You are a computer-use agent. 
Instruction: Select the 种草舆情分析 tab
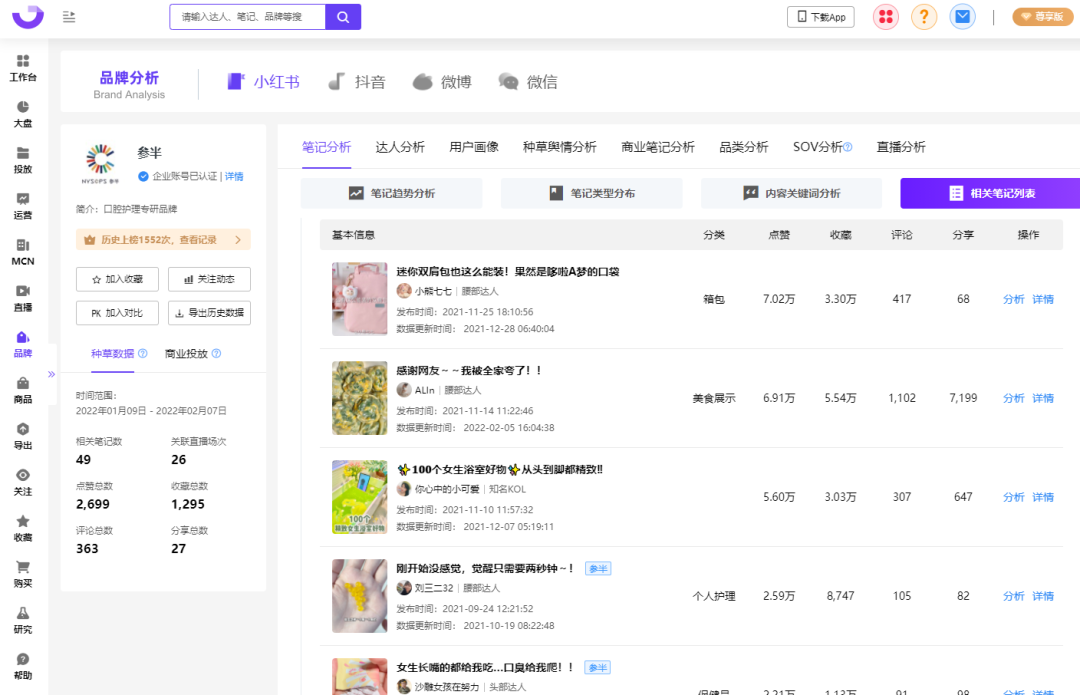click(x=559, y=147)
